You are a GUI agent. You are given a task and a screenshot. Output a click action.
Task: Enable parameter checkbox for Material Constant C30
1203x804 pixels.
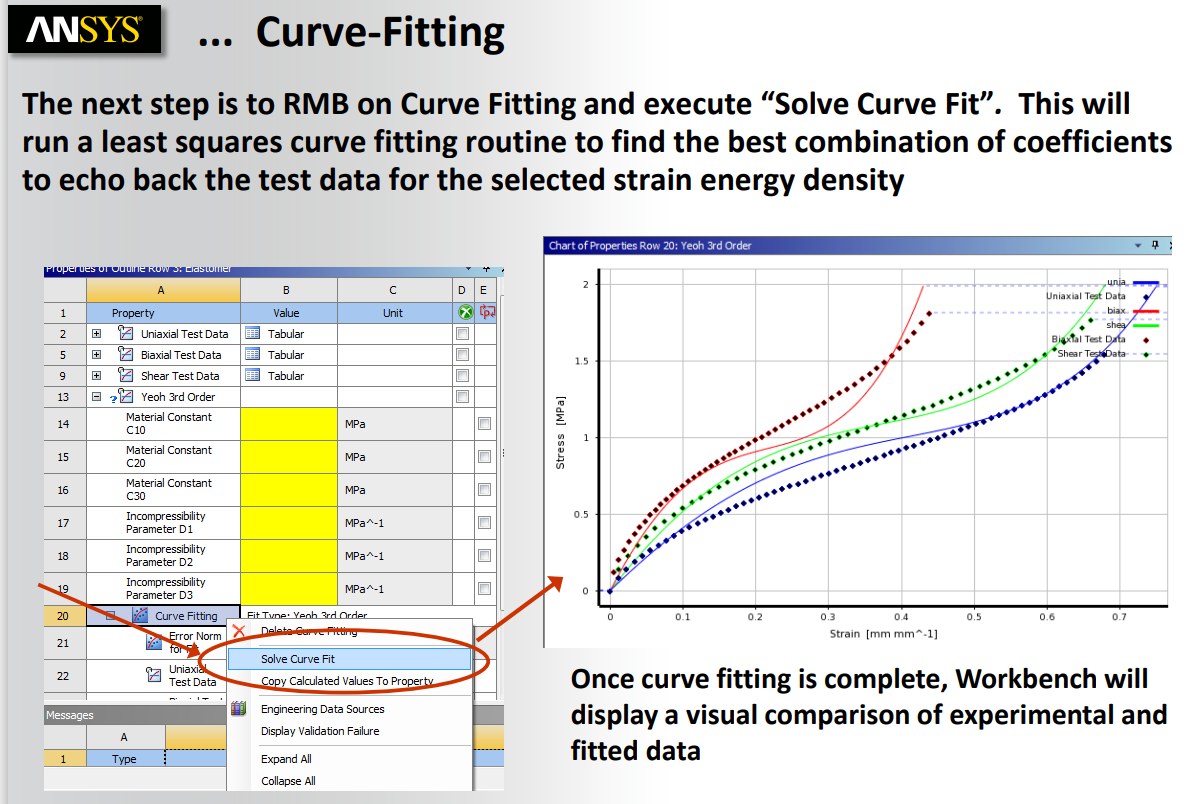pos(485,490)
